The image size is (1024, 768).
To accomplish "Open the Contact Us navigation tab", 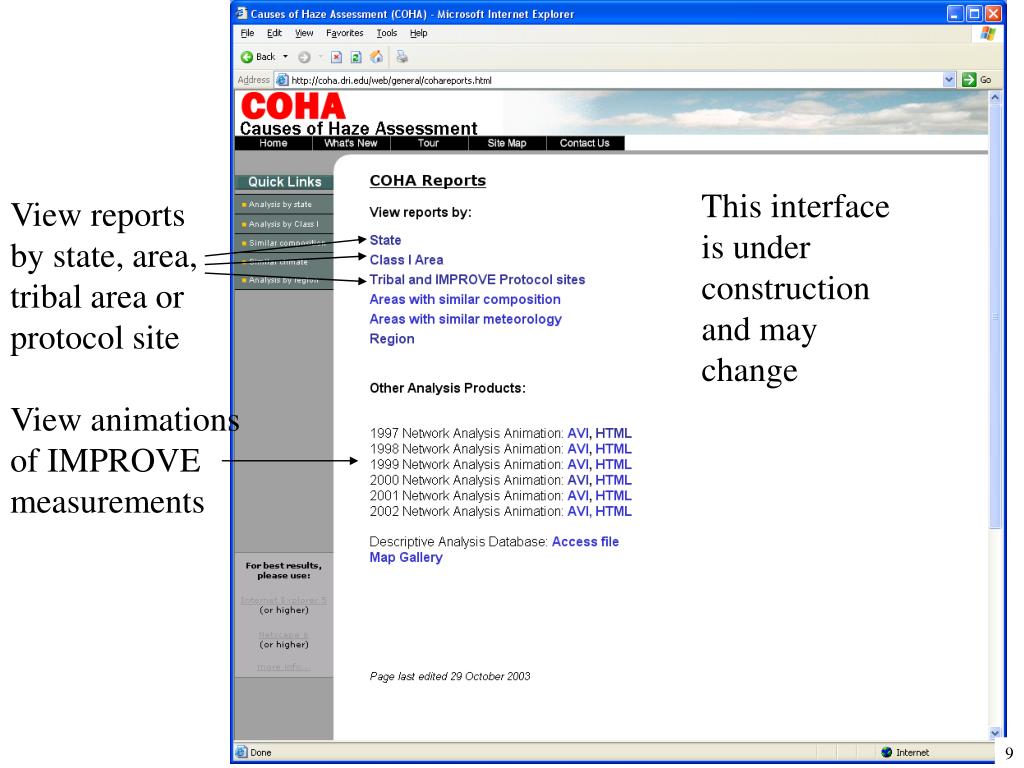I will click(x=584, y=143).
